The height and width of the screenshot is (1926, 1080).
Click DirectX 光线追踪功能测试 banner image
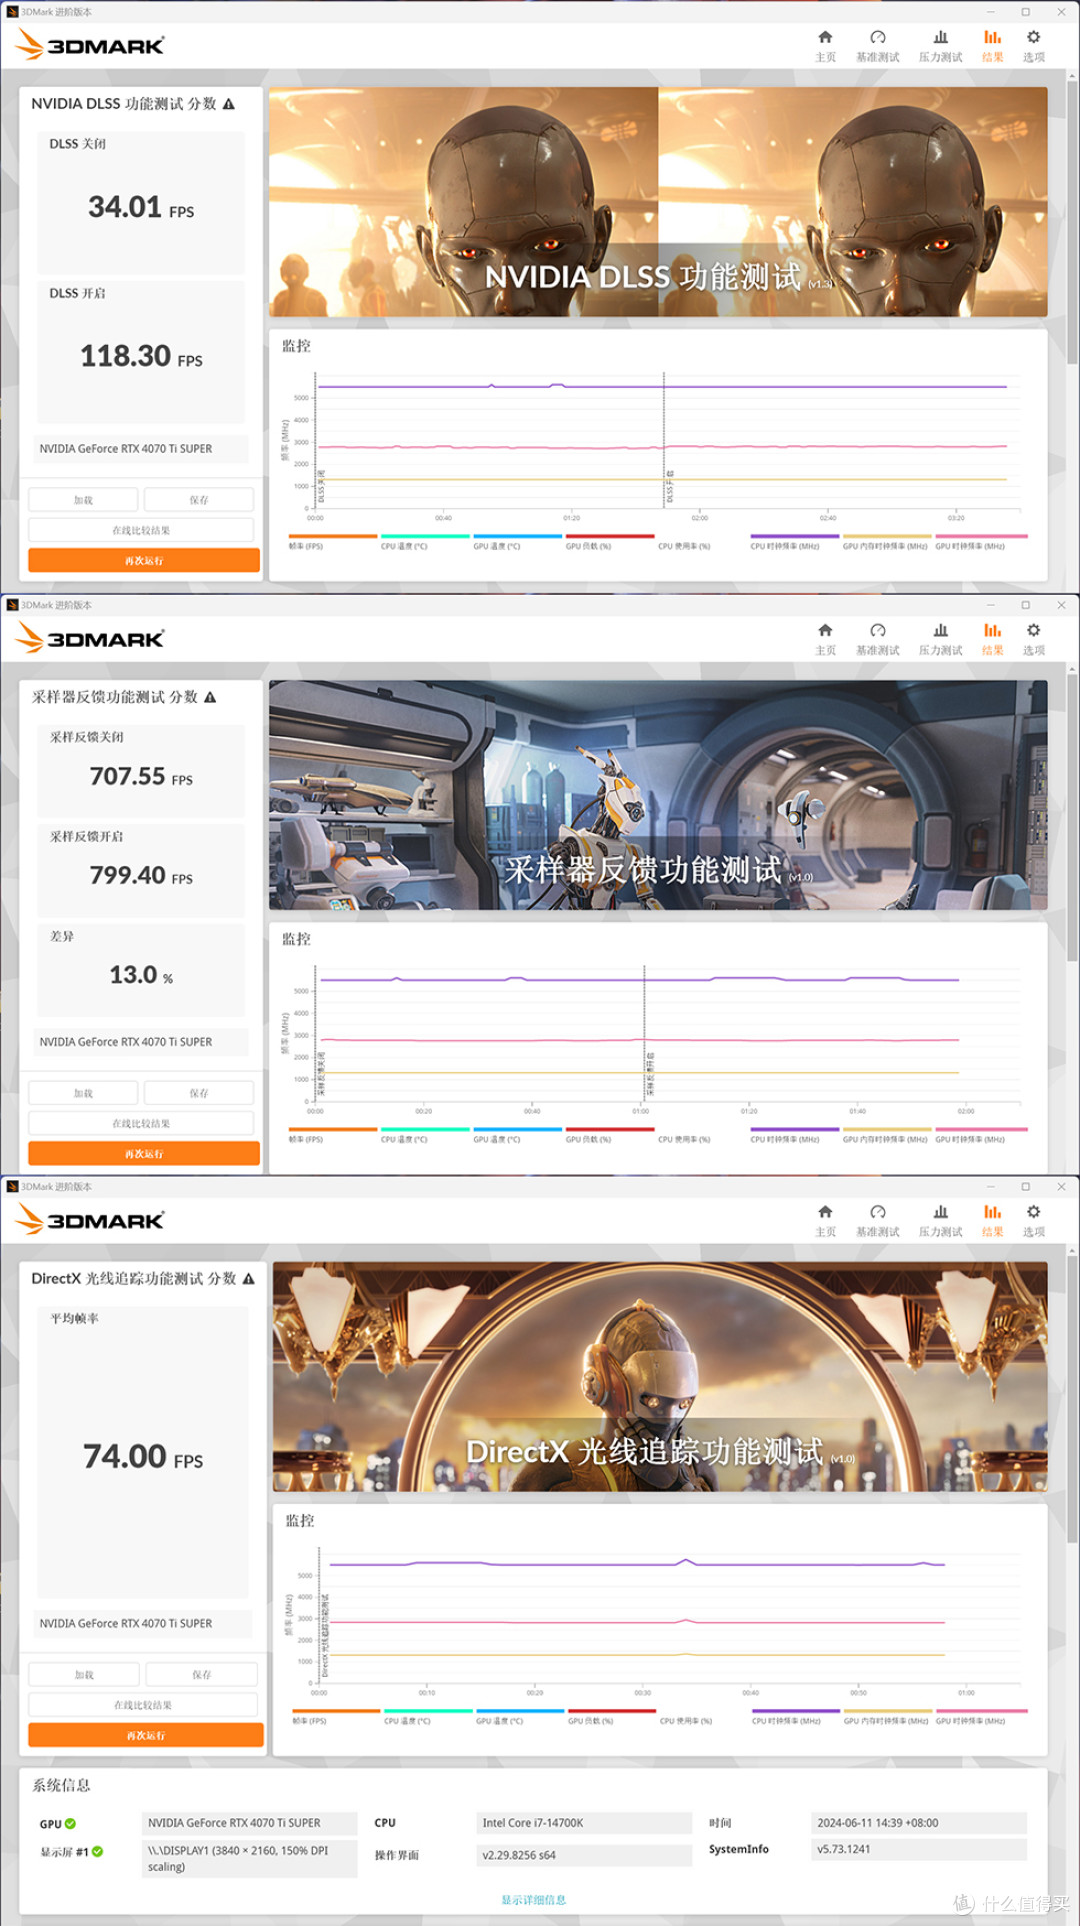click(x=660, y=1377)
